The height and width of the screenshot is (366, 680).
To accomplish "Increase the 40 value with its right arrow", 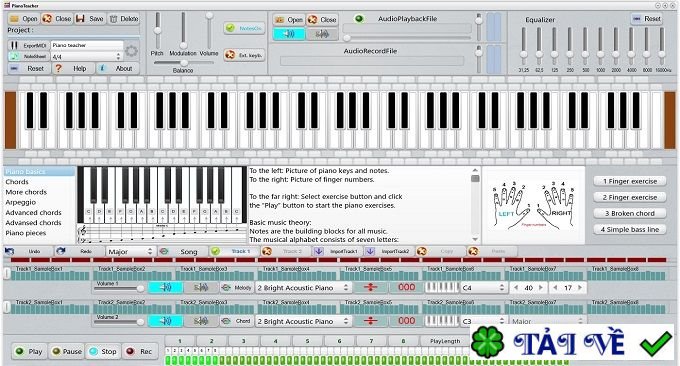I will 541,288.
